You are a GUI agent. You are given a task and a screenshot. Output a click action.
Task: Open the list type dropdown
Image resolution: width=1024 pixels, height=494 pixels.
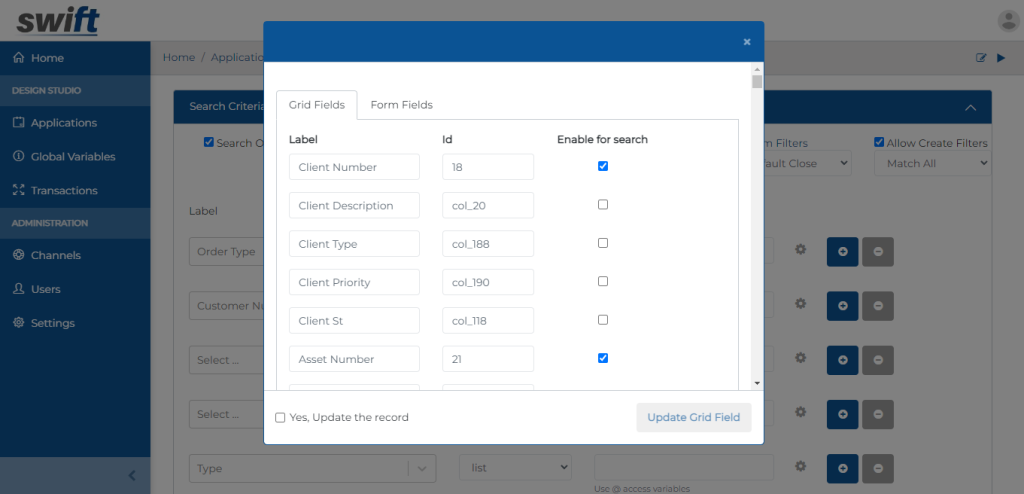(x=515, y=467)
